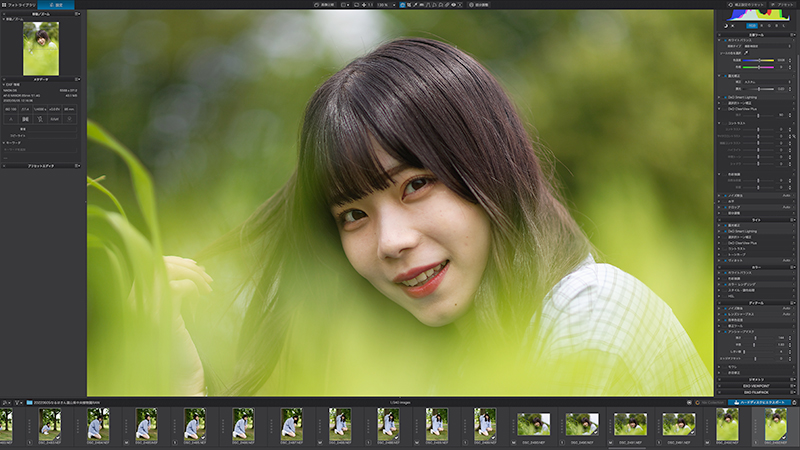The image size is (800, 450).
Task: Click the 画像比較 compare button
Action: 324,5
